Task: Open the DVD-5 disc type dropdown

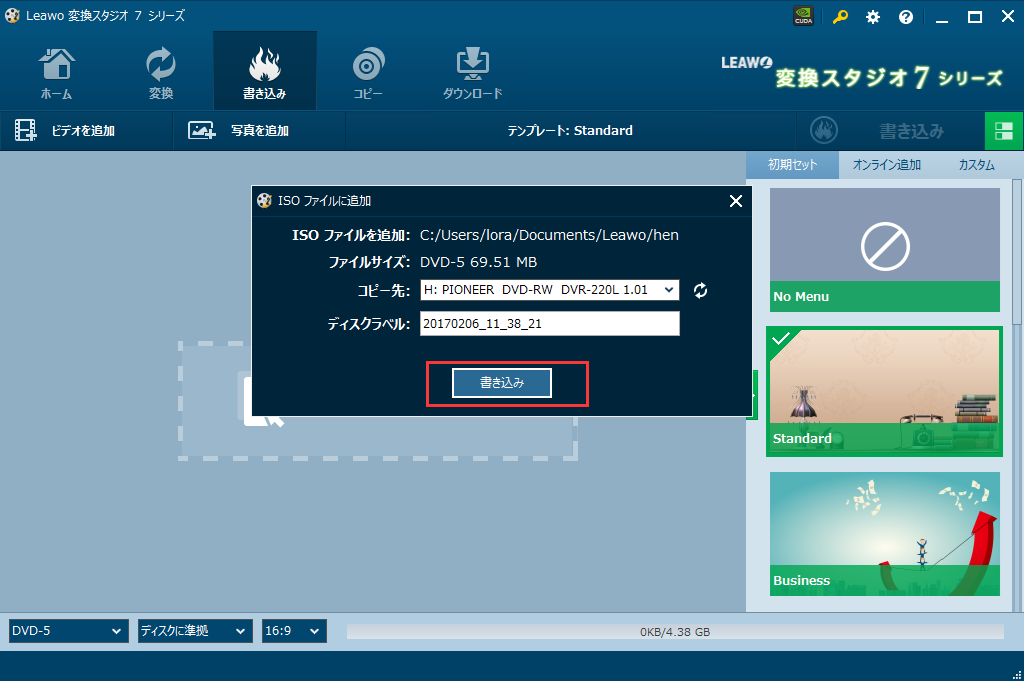Action: (x=68, y=631)
